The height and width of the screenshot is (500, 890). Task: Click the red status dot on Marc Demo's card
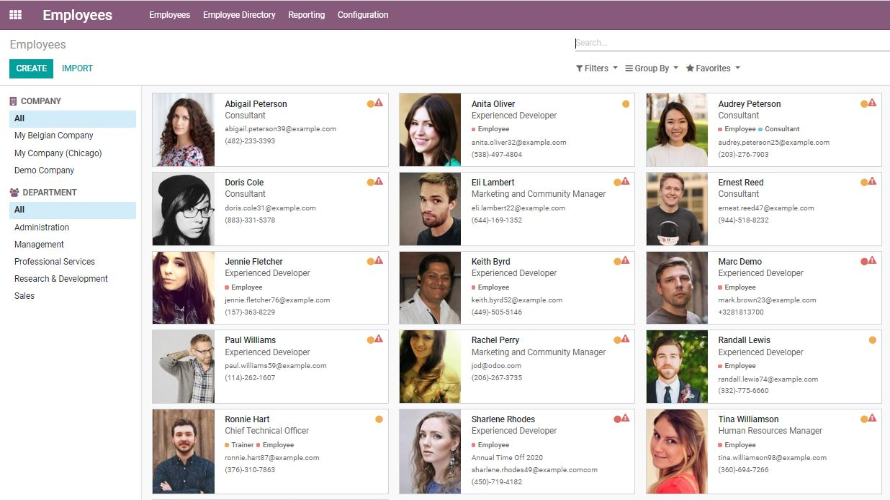864,261
